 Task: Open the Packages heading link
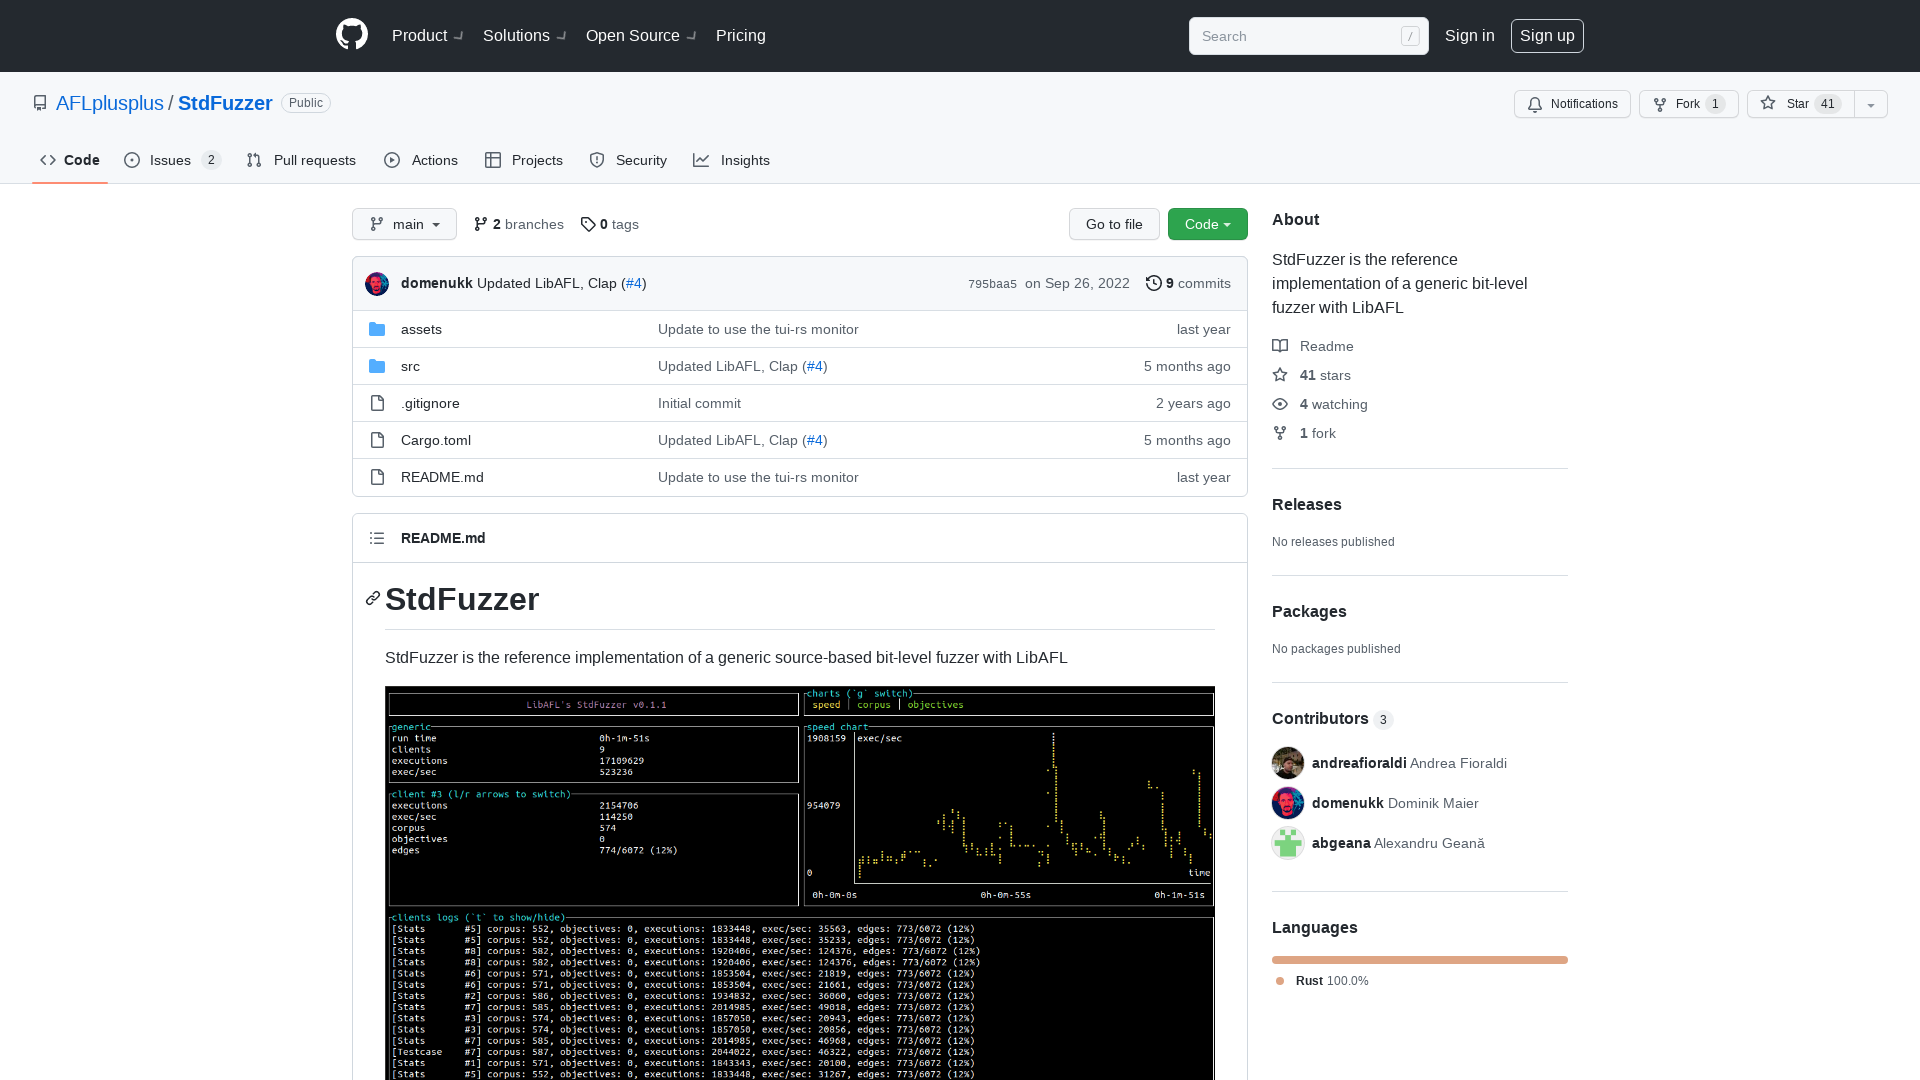[1309, 611]
